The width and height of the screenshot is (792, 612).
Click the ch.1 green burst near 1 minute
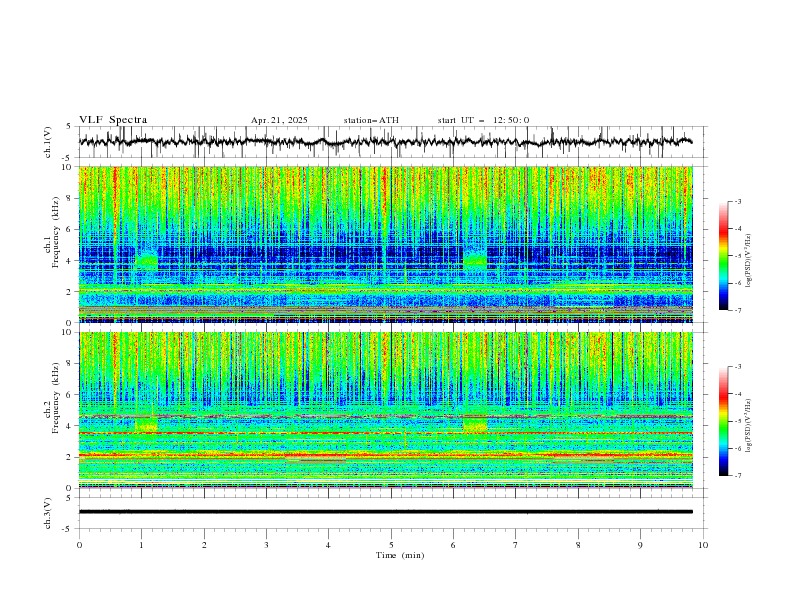click(x=147, y=261)
